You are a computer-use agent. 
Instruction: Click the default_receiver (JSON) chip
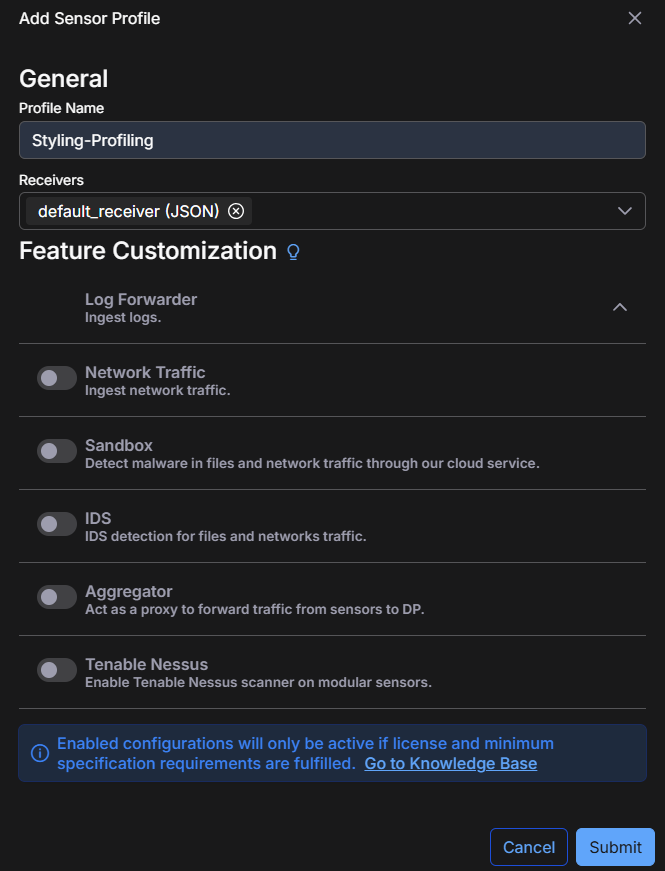click(x=128, y=211)
